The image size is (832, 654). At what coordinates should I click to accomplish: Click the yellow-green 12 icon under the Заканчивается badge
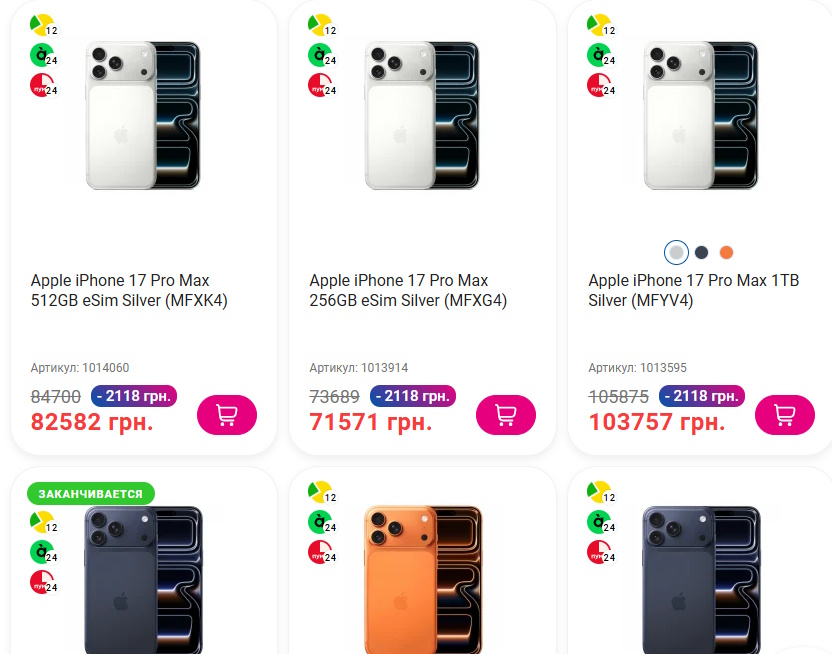click(44, 522)
